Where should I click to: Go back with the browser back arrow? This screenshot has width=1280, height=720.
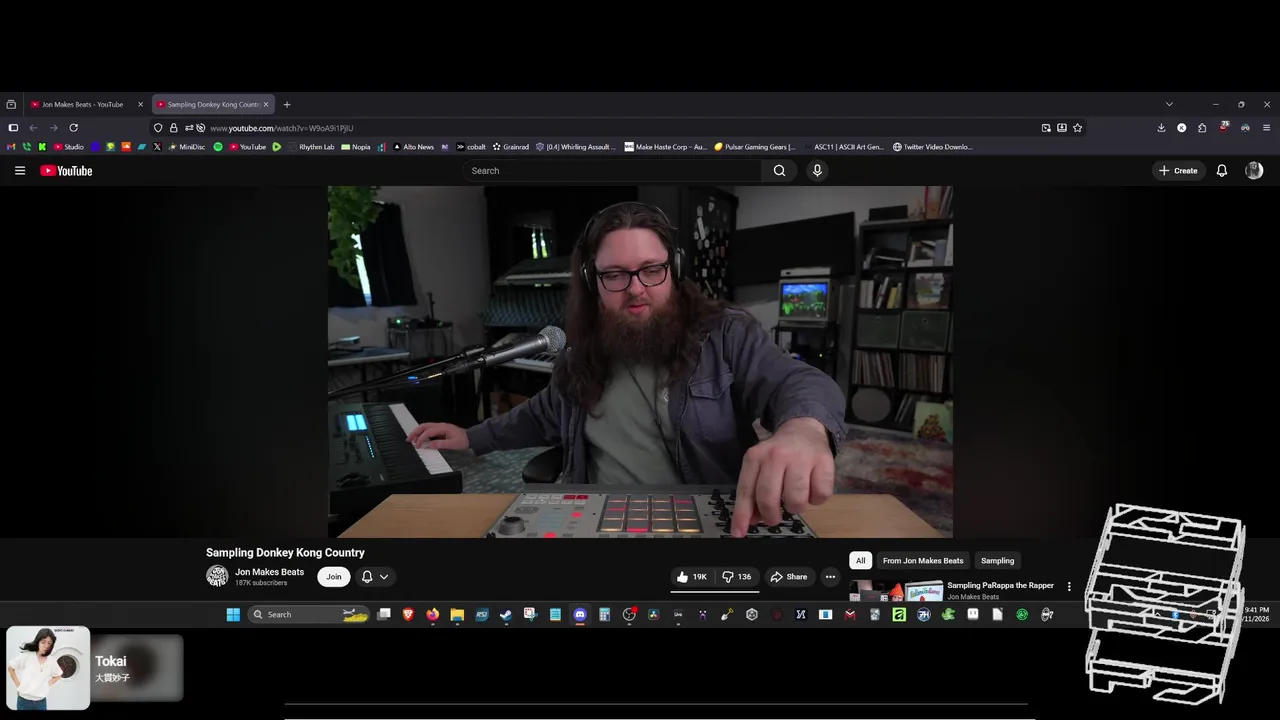[33, 128]
